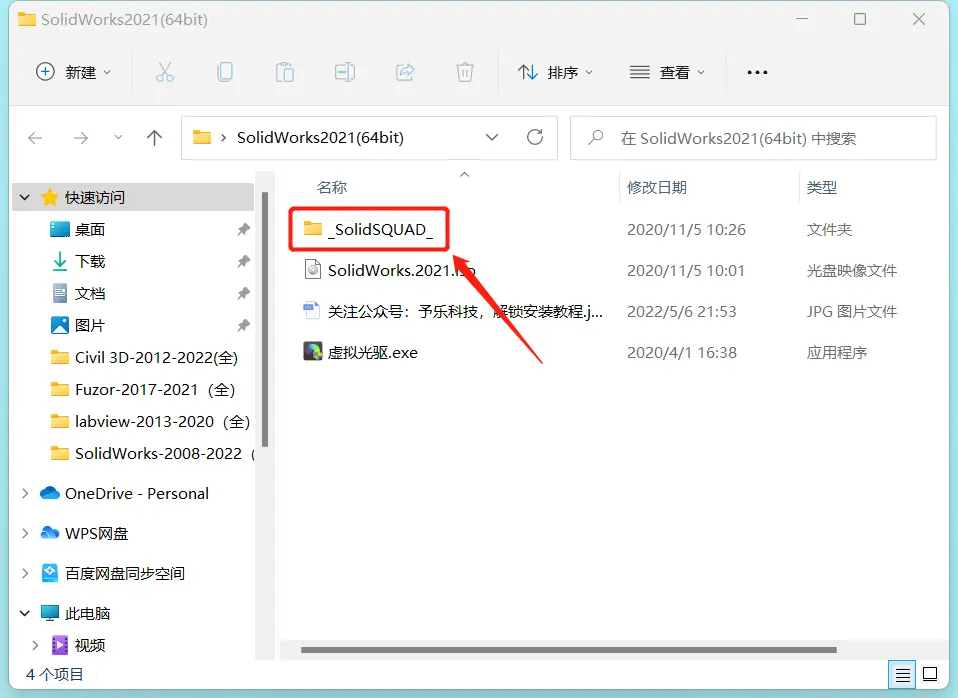Screen dimensions: 958x698
Task: Go back with the left arrow
Action: (35, 138)
